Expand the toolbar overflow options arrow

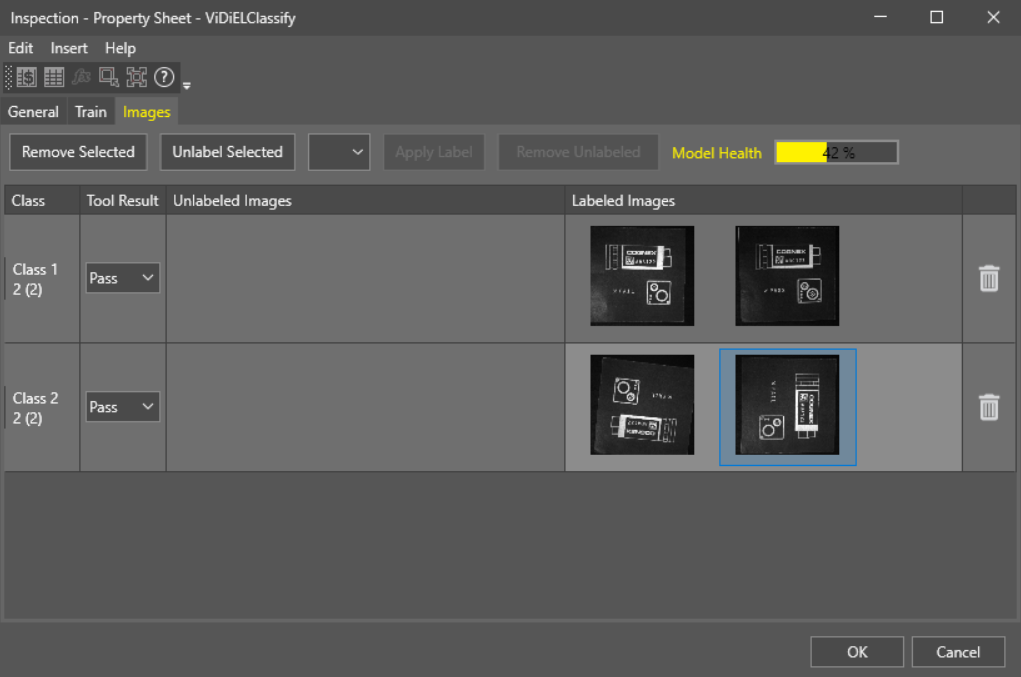coord(187,85)
